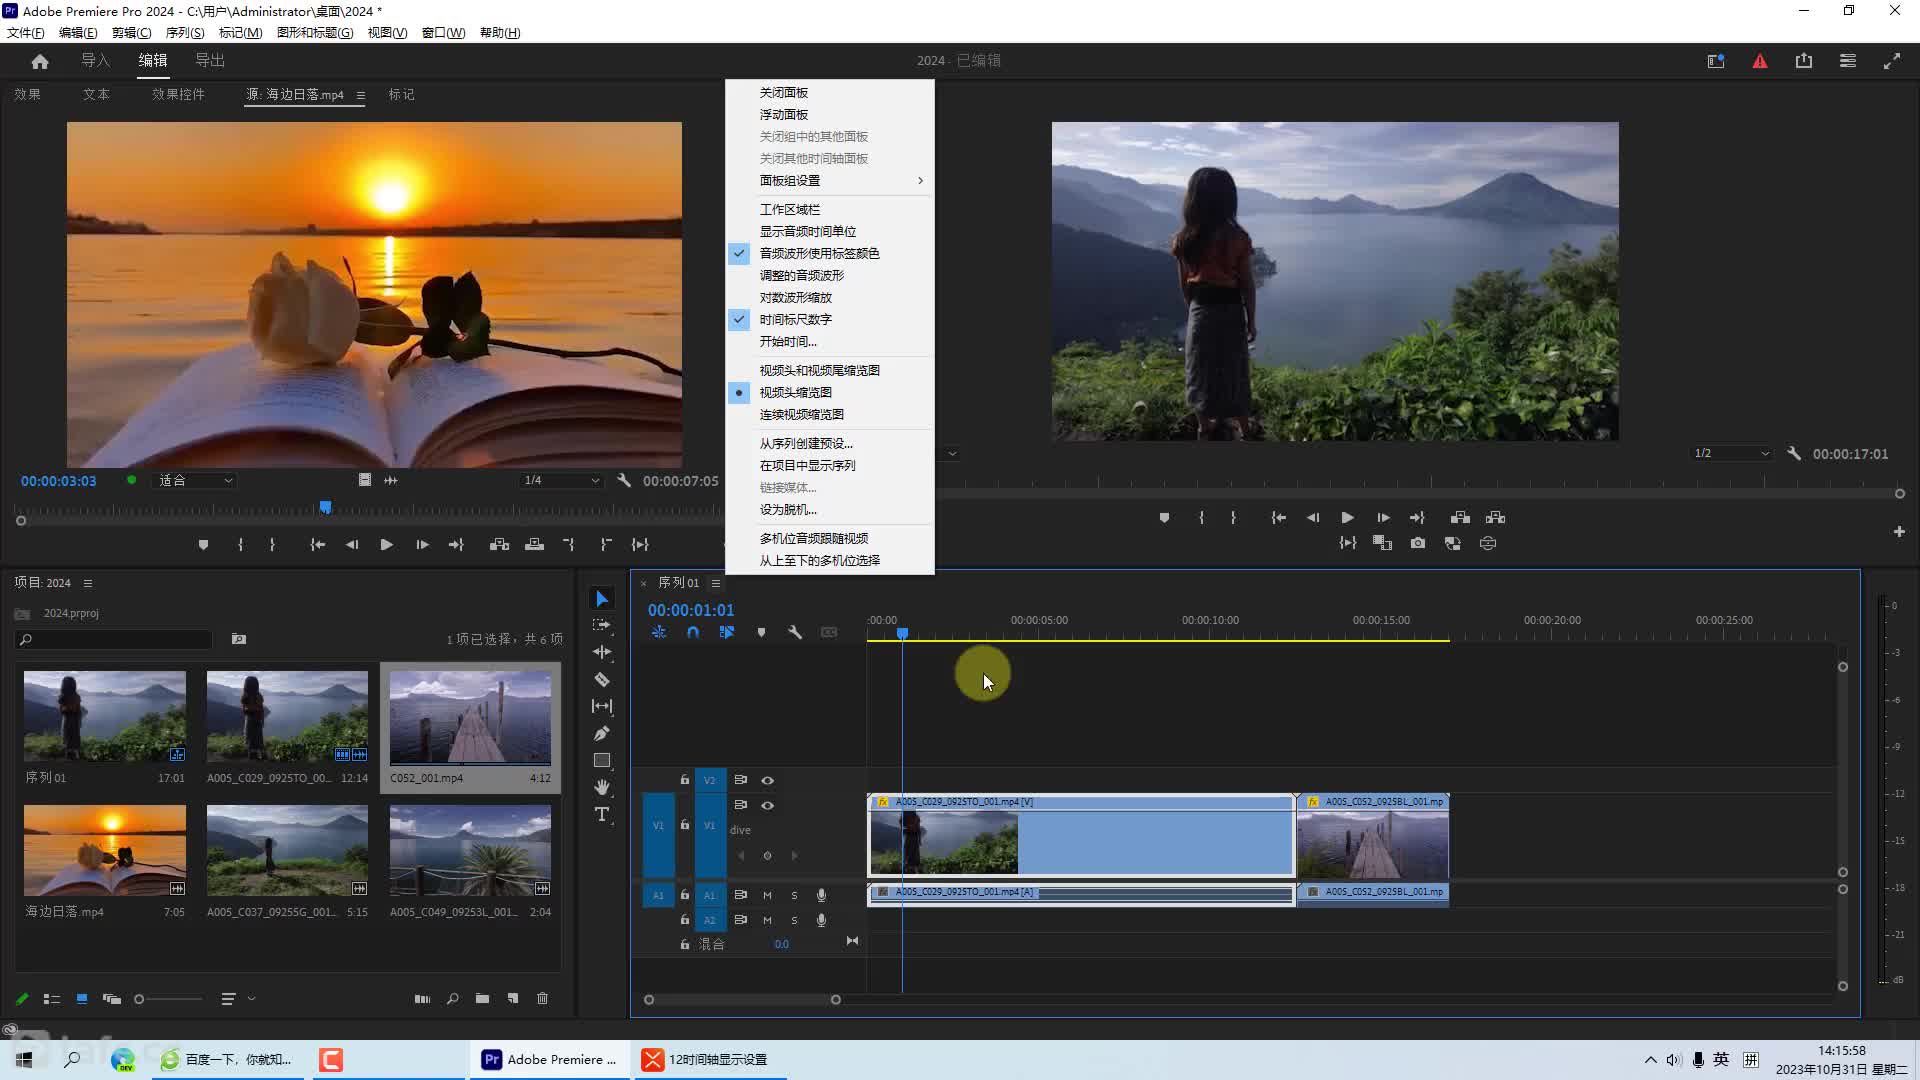Delete selected project item trash icon
Screen dimensions: 1920x1080
coord(542,998)
